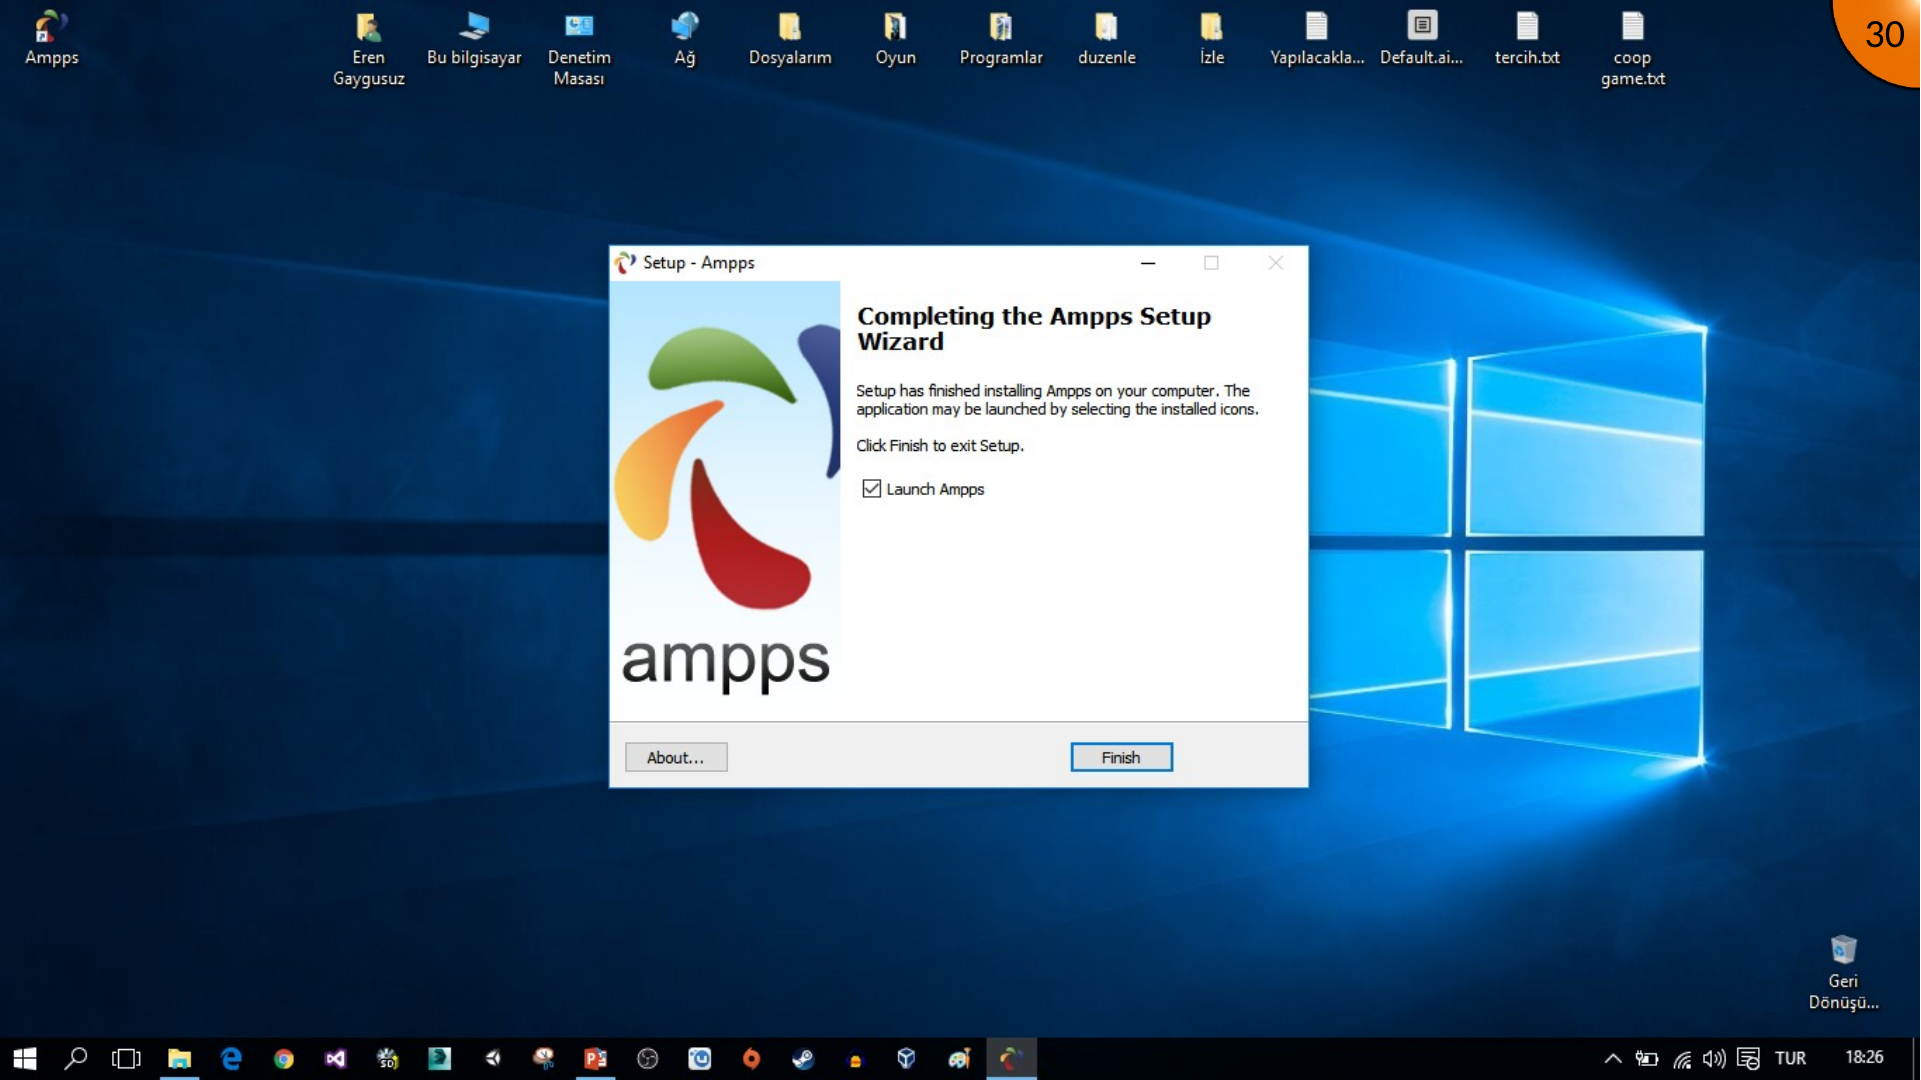Screen dimensions: 1921x1080
Task: Open the Windows Start menu
Action: [25, 1059]
